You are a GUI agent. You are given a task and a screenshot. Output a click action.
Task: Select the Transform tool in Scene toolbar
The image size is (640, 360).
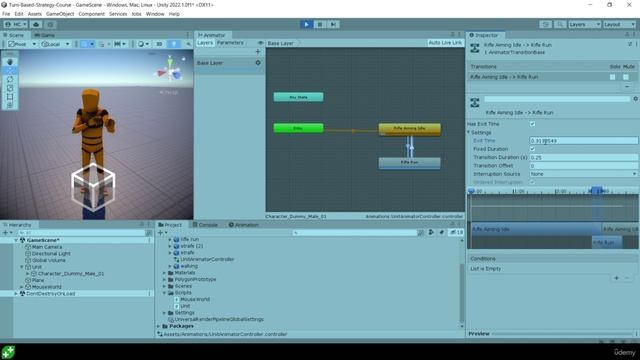(10, 105)
